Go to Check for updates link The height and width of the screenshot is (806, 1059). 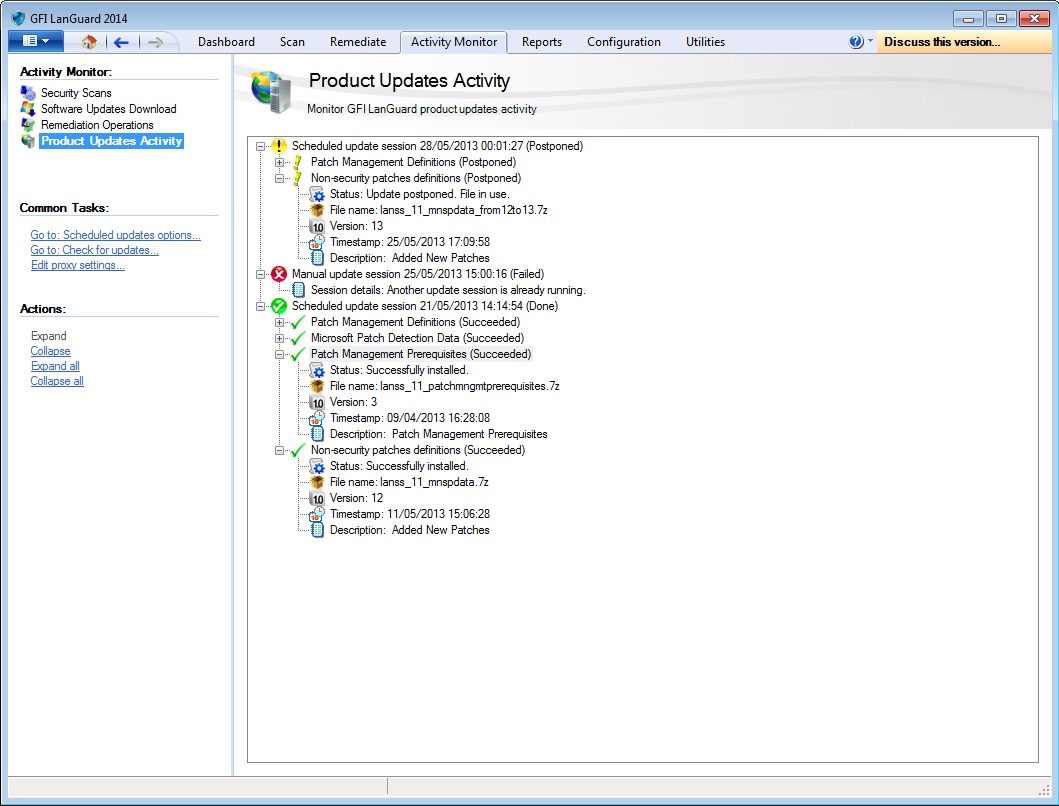tap(95, 250)
